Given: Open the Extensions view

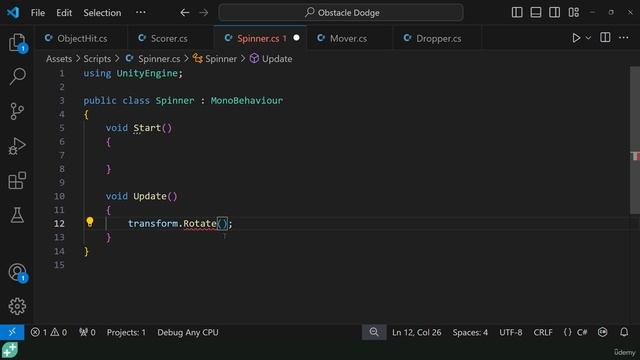Looking at the screenshot, I should [x=17, y=180].
